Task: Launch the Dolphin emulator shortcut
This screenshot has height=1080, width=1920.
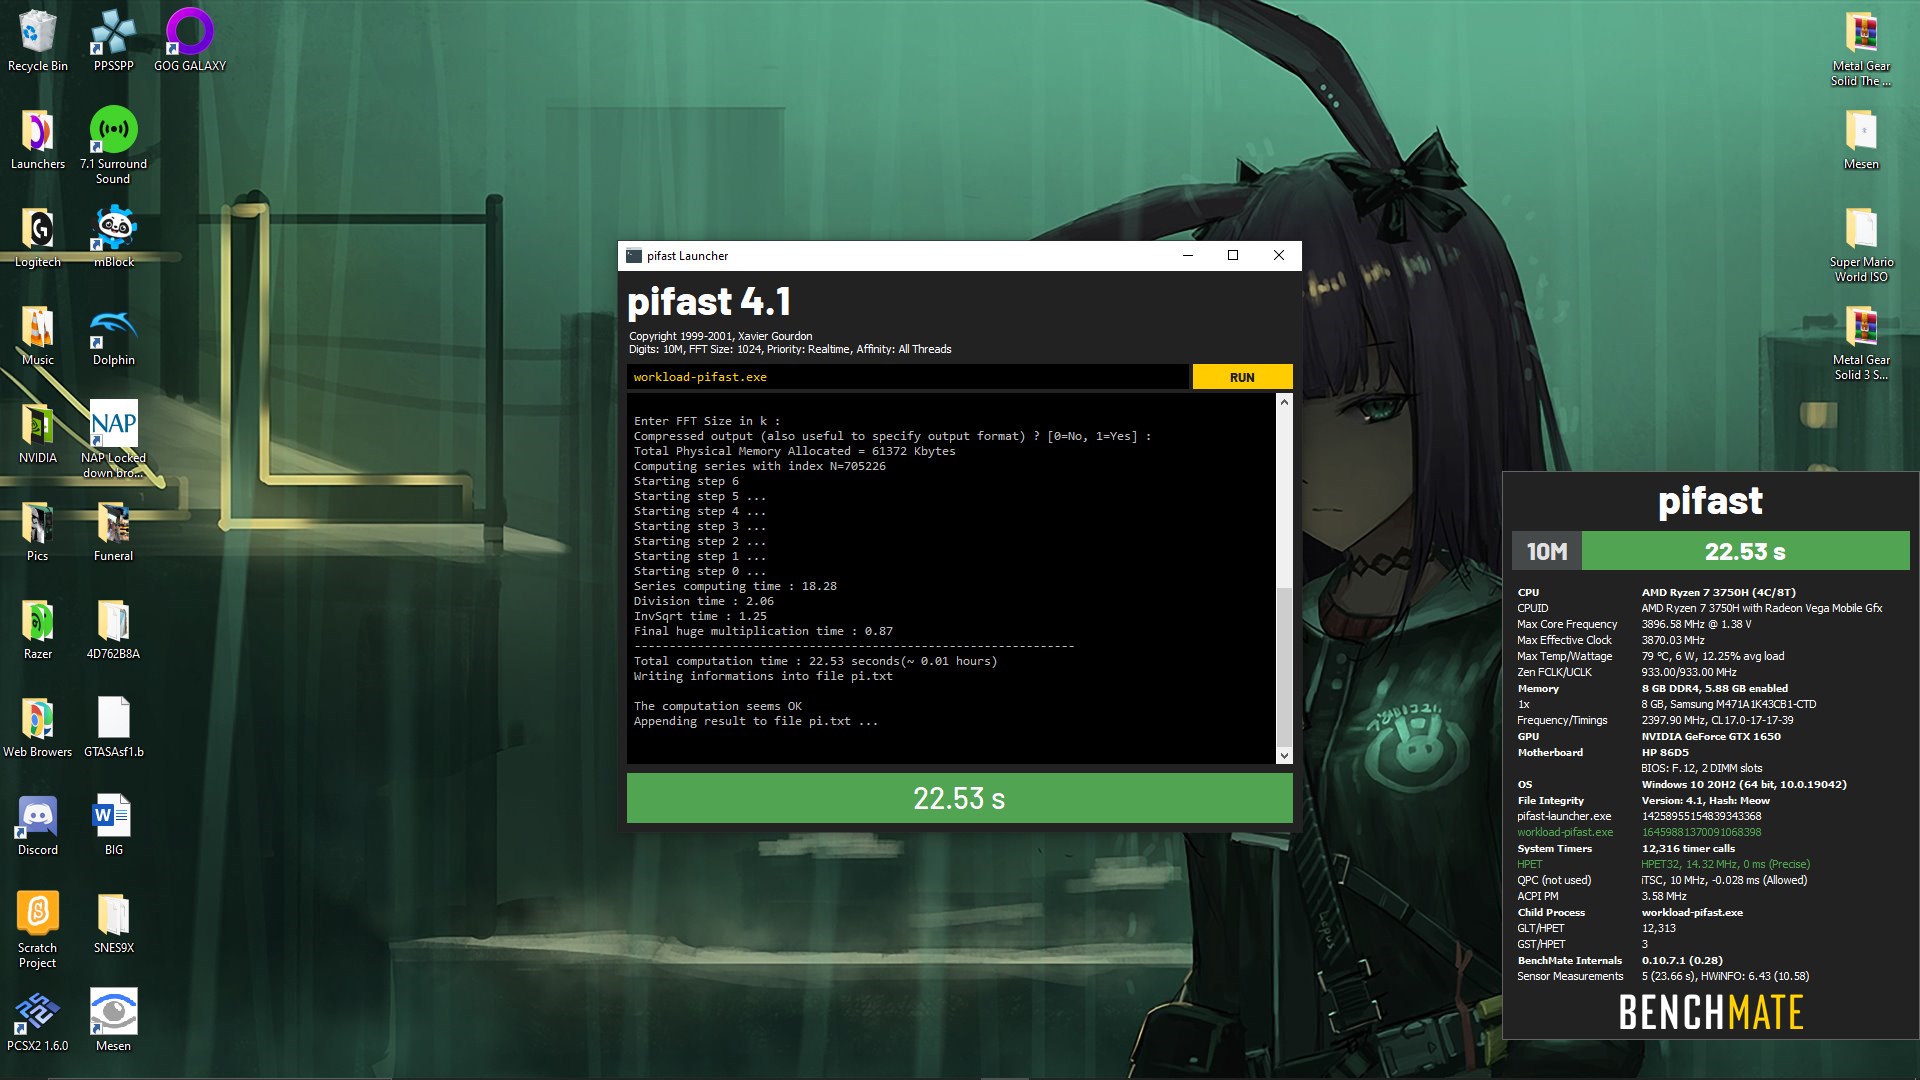Action: pos(113,335)
